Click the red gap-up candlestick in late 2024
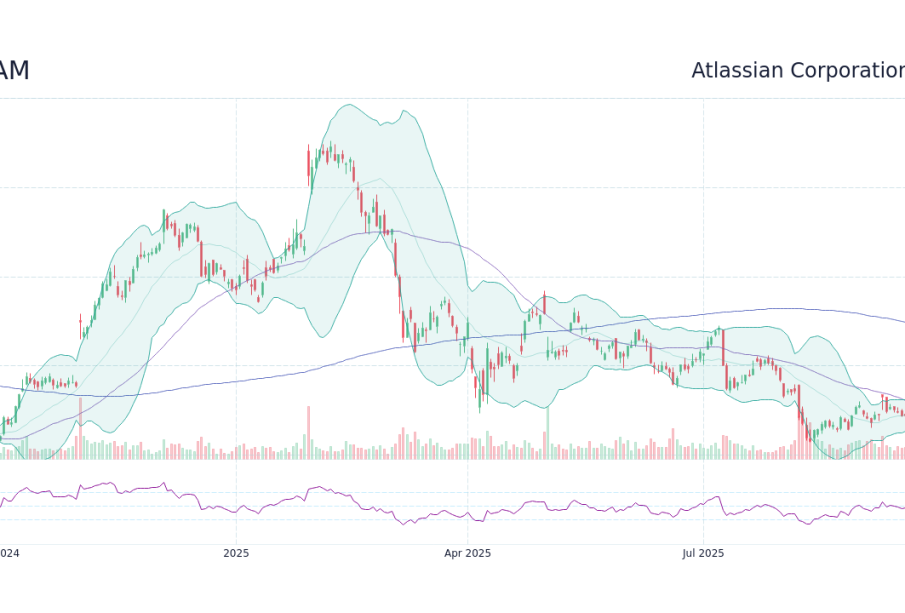This screenshot has width=905, height=613. click(x=80, y=327)
